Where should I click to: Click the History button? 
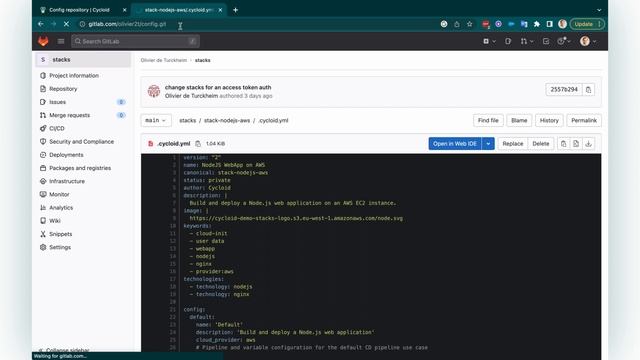coord(549,120)
